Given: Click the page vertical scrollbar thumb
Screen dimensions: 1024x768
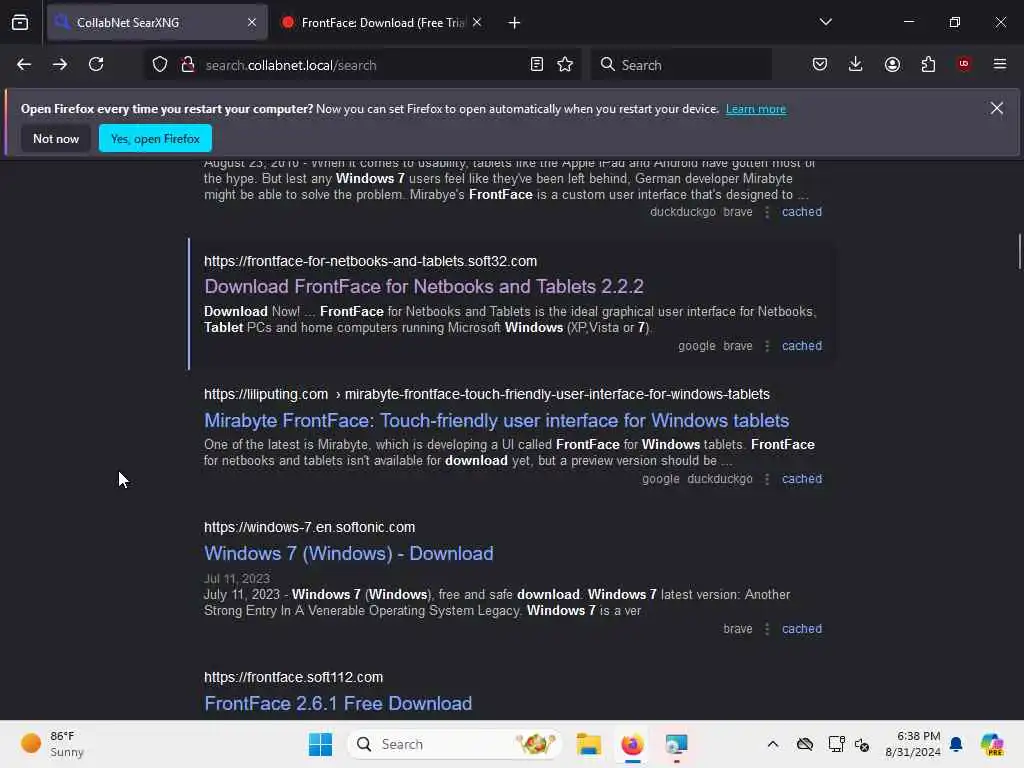Looking at the screenshot, I should (1019, 251).
